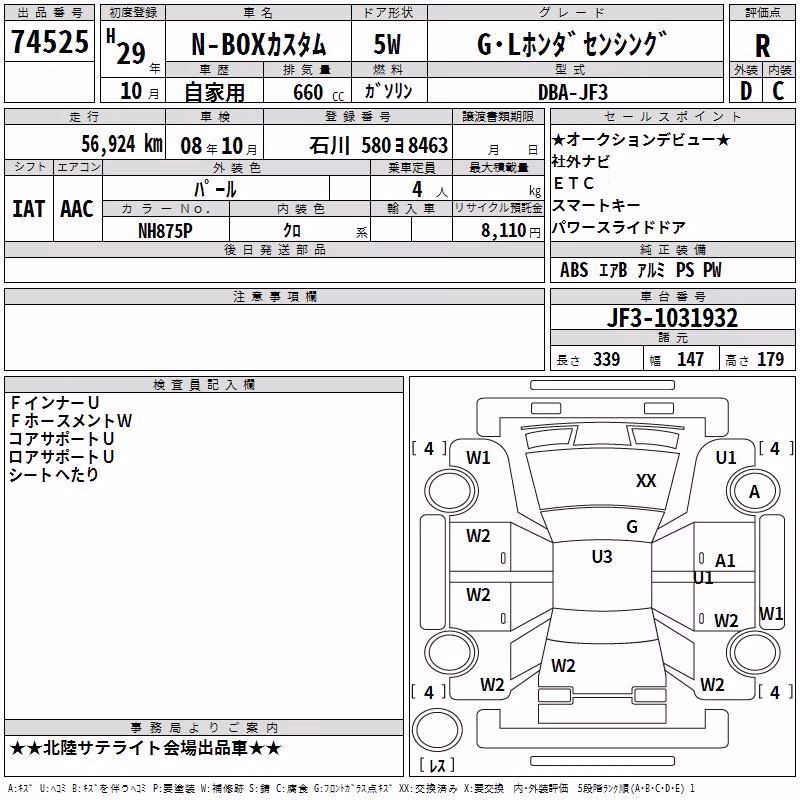Select the 後日発送部品 header
The height and width of the screenshot is (800, 800).
(274, 249)
